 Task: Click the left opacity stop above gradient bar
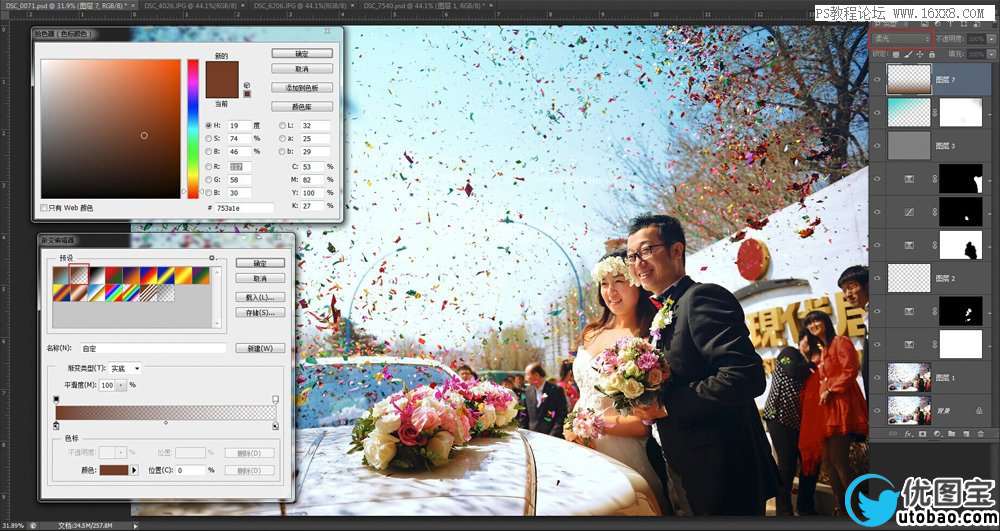point(56,400)
